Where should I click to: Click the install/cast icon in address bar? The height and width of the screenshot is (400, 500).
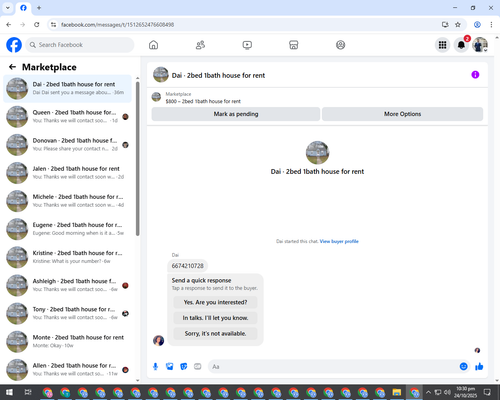point(445,25)
